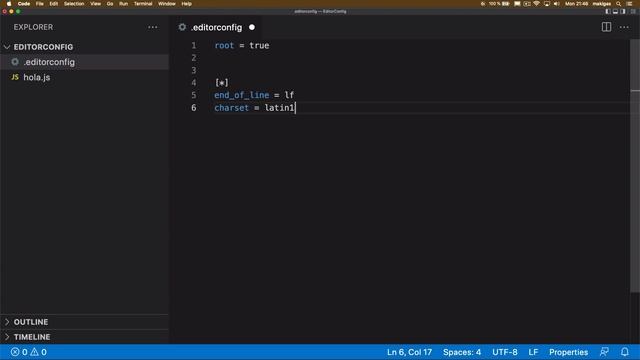Open the Edit menu
This screenshot has height=360, width=640.
53,4
